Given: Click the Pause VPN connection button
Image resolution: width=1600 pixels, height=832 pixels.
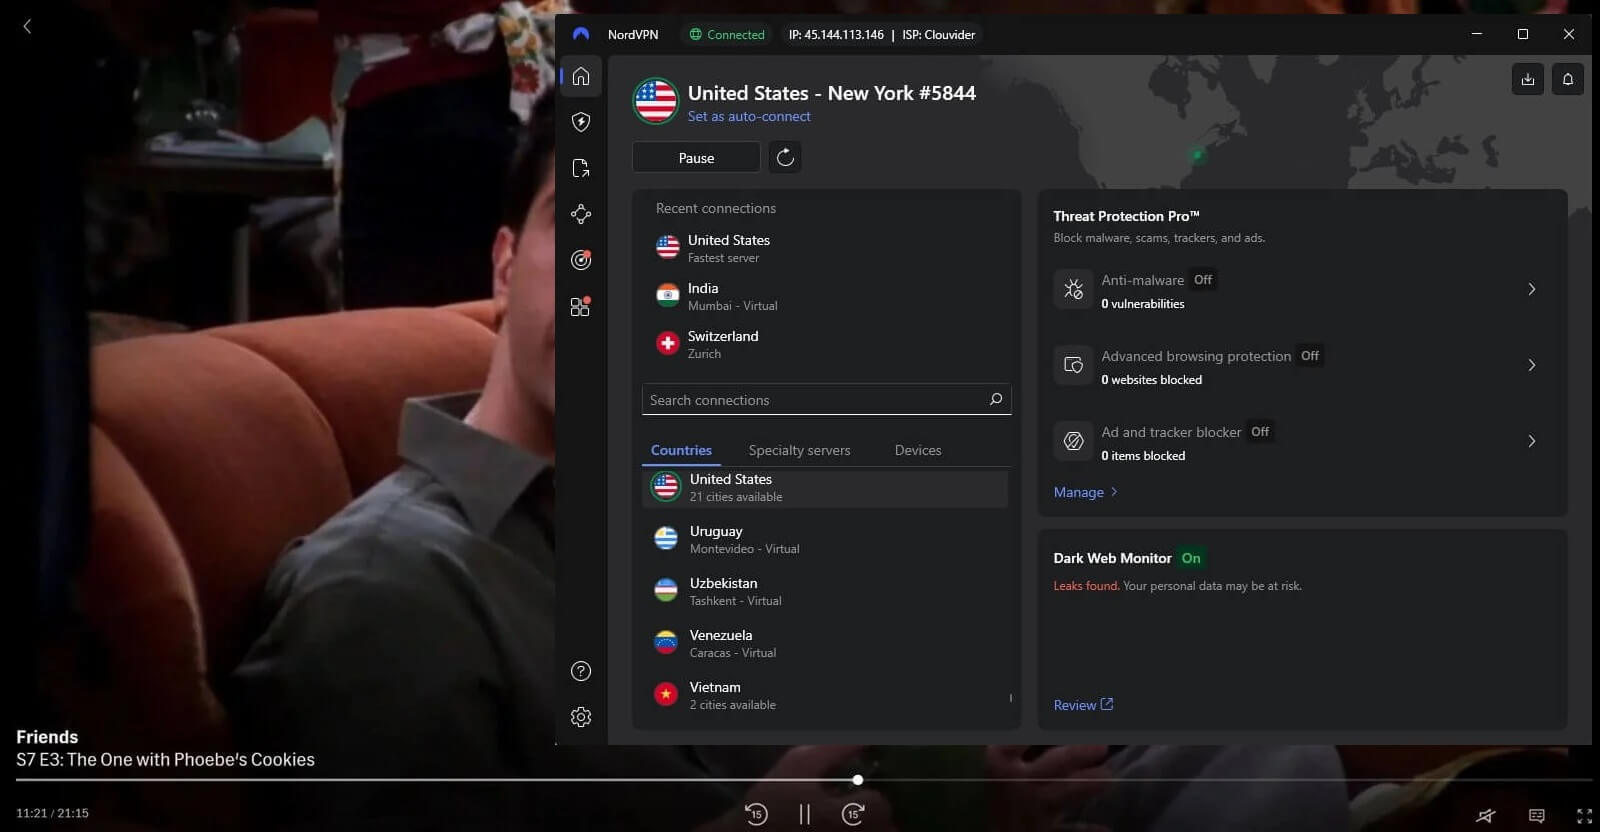Looking at the screenshot, I should point(696,157).
